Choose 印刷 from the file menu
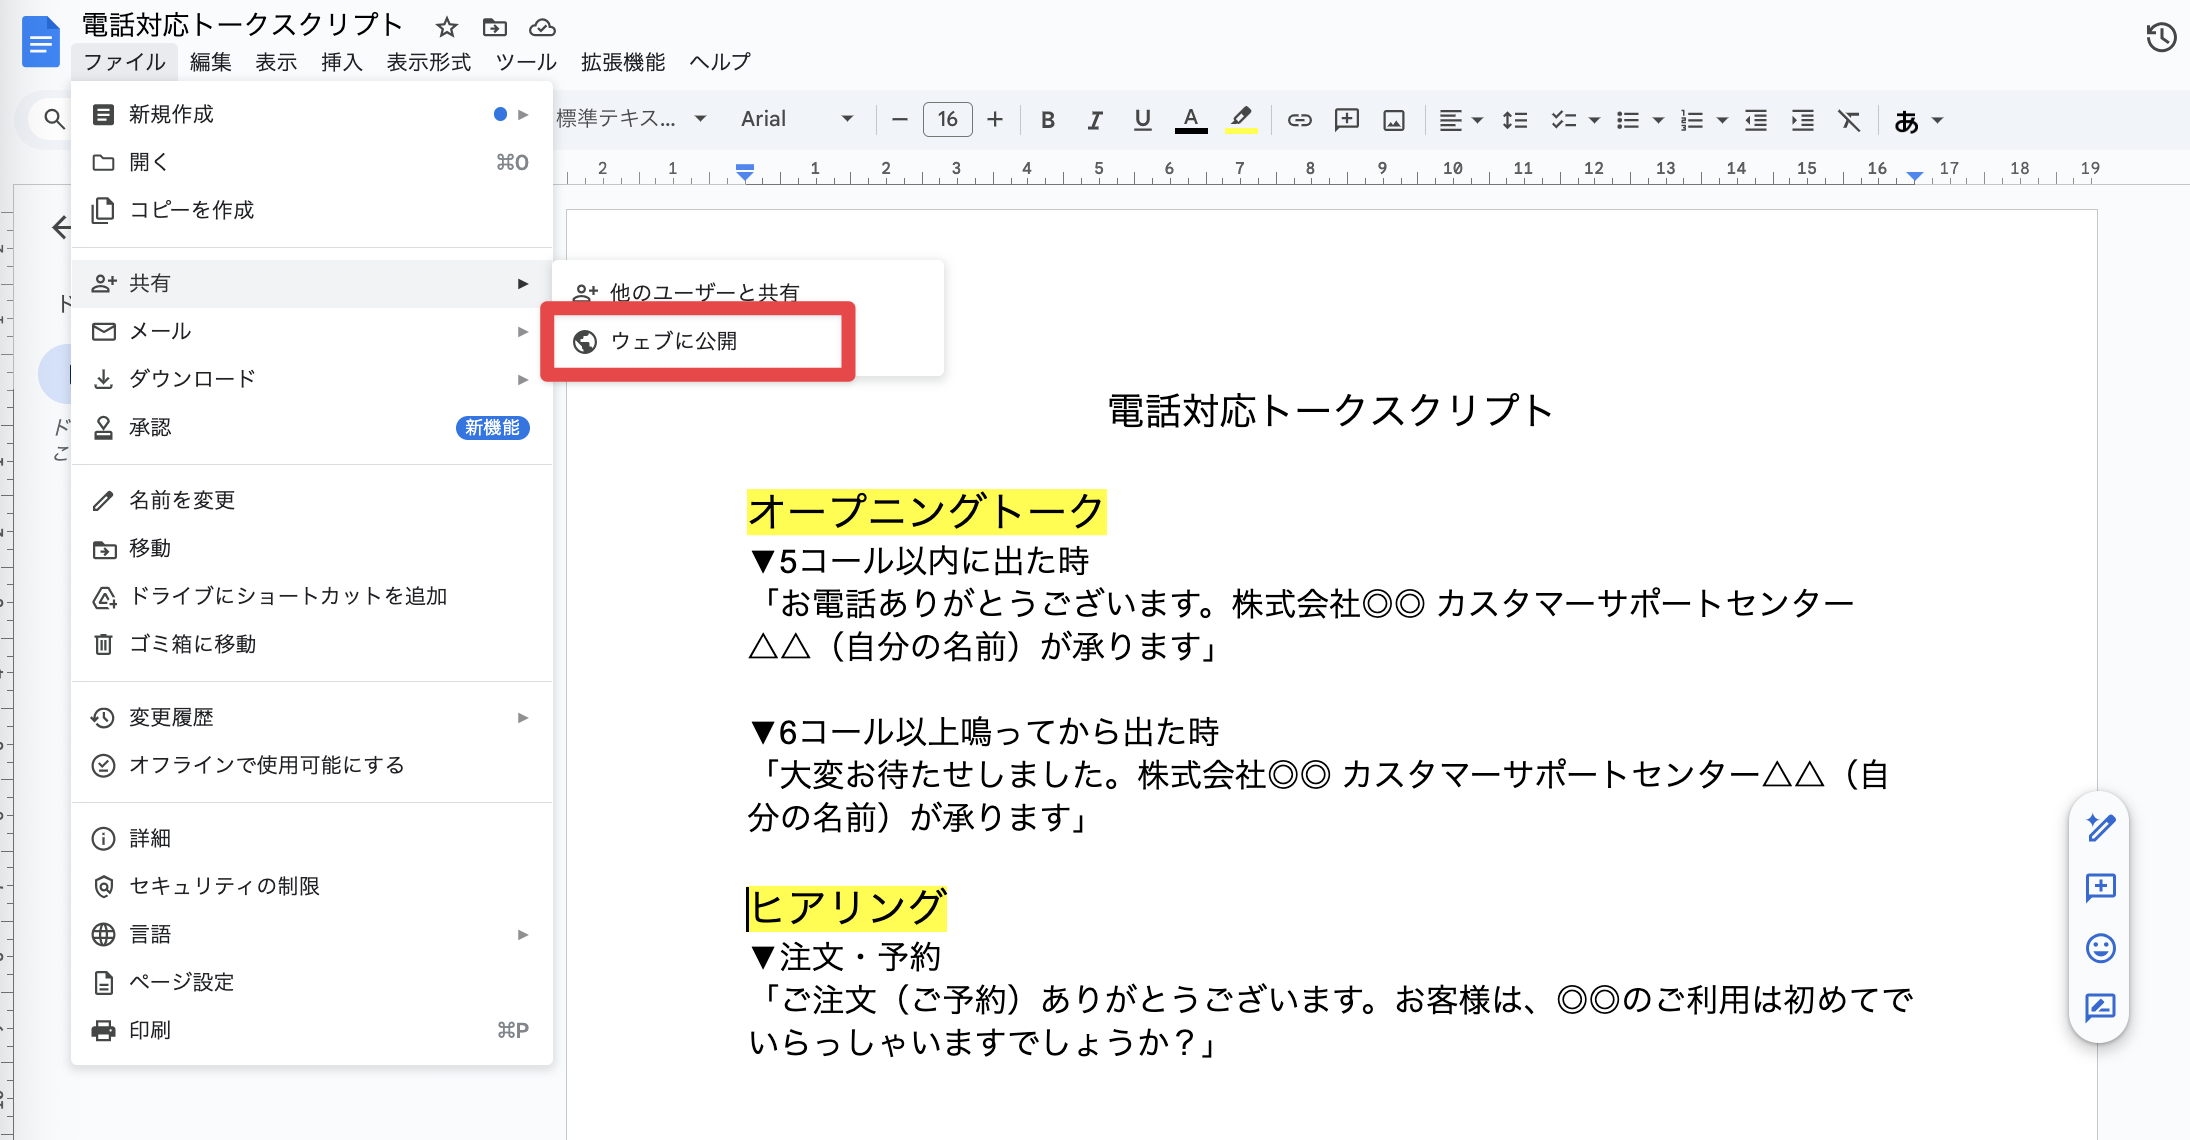The width and height of the screenshot is (2190, 1140). 312,1030
